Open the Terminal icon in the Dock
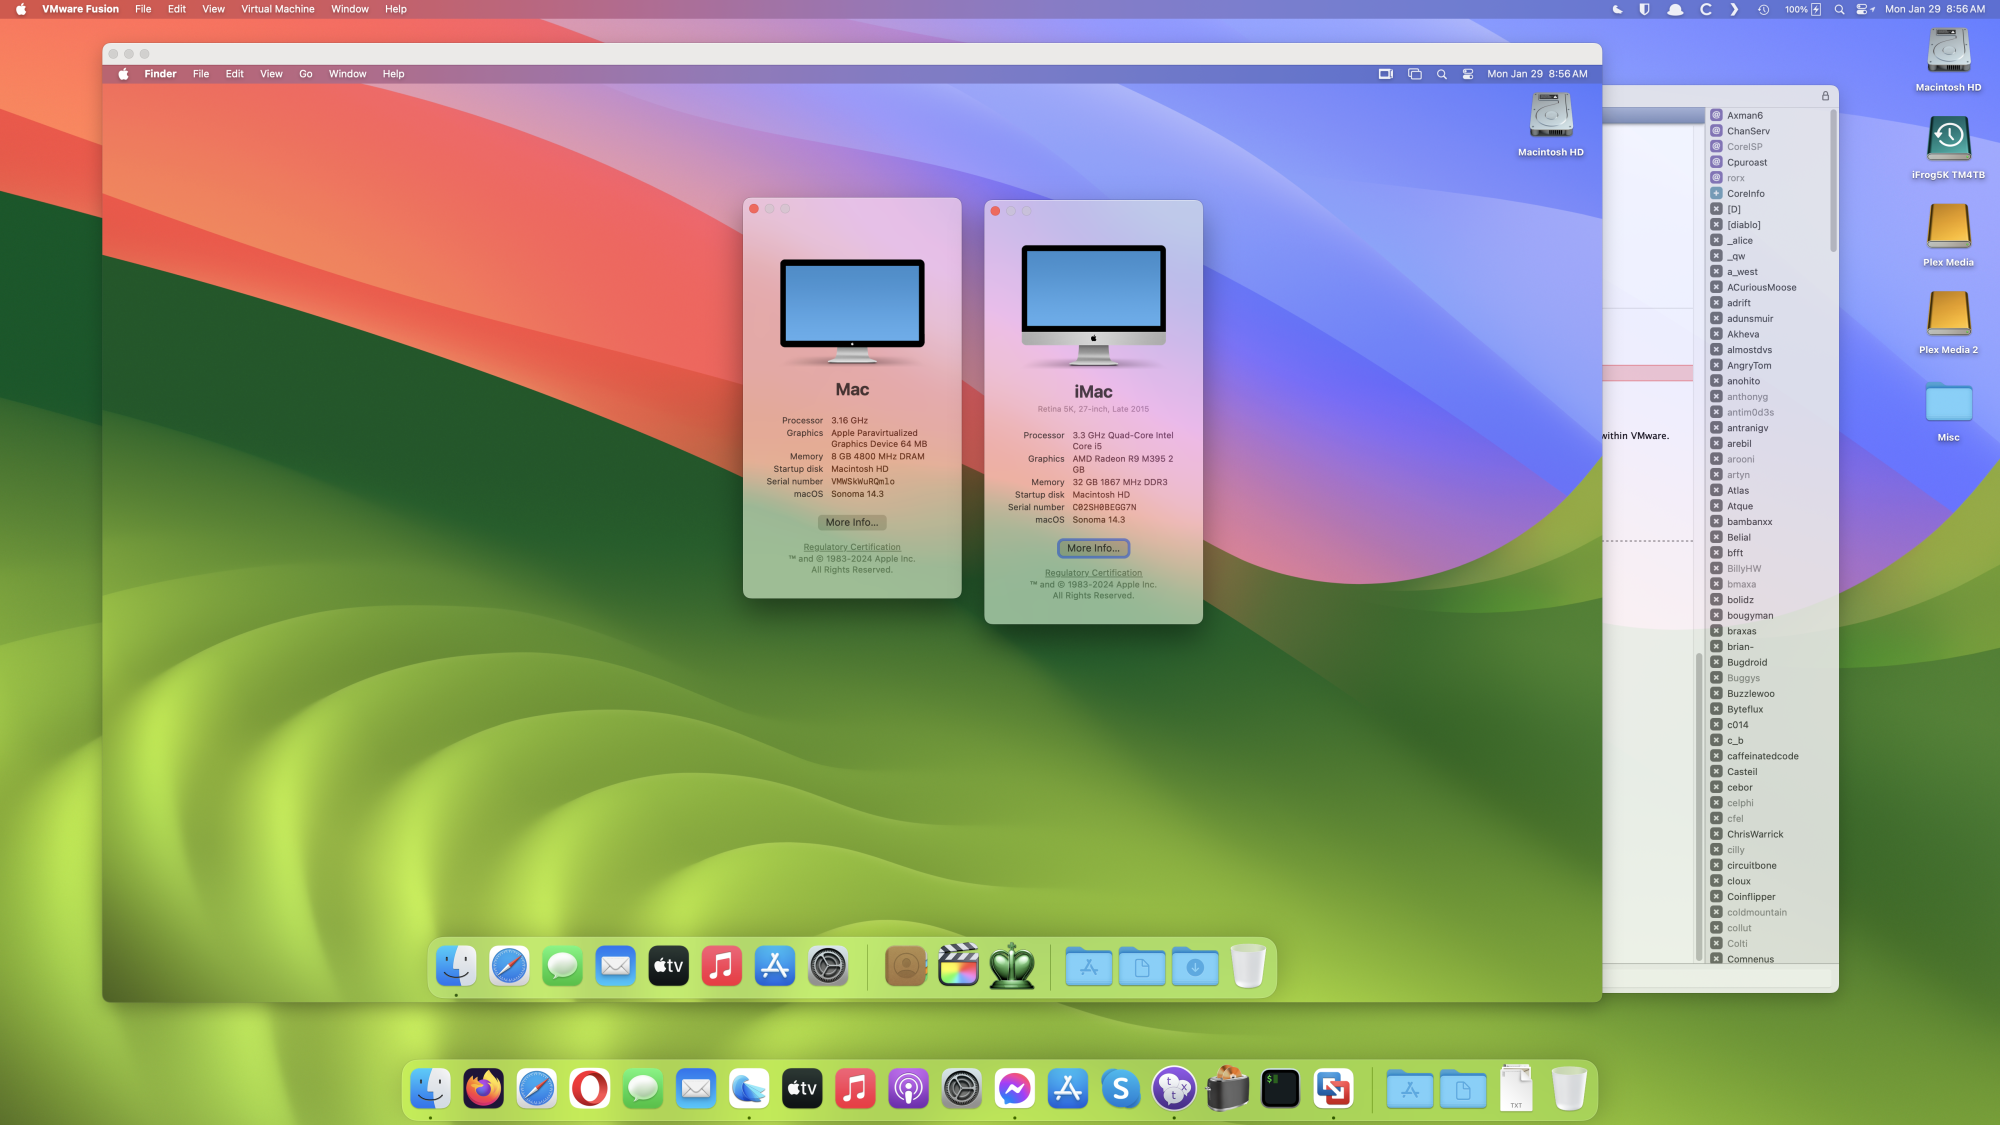 point(1280,1088)
